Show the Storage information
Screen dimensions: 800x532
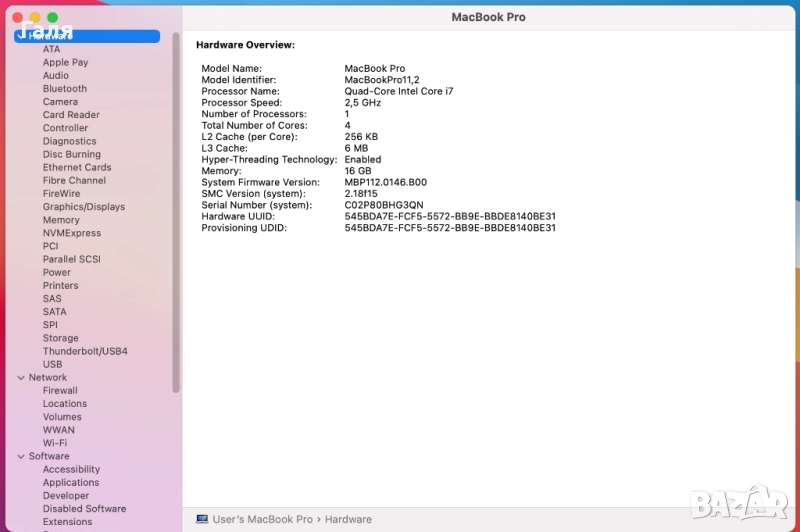coord(60,338)
